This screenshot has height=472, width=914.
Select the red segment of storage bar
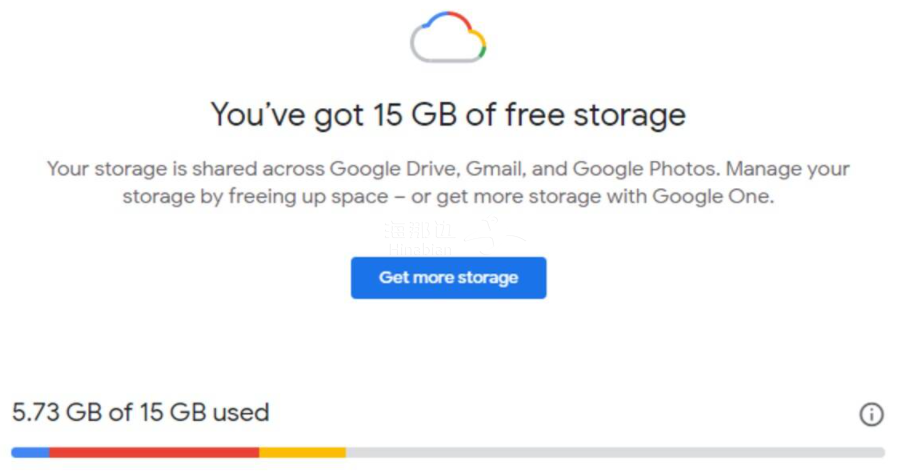pyautogui.click(x=154, y=452)
